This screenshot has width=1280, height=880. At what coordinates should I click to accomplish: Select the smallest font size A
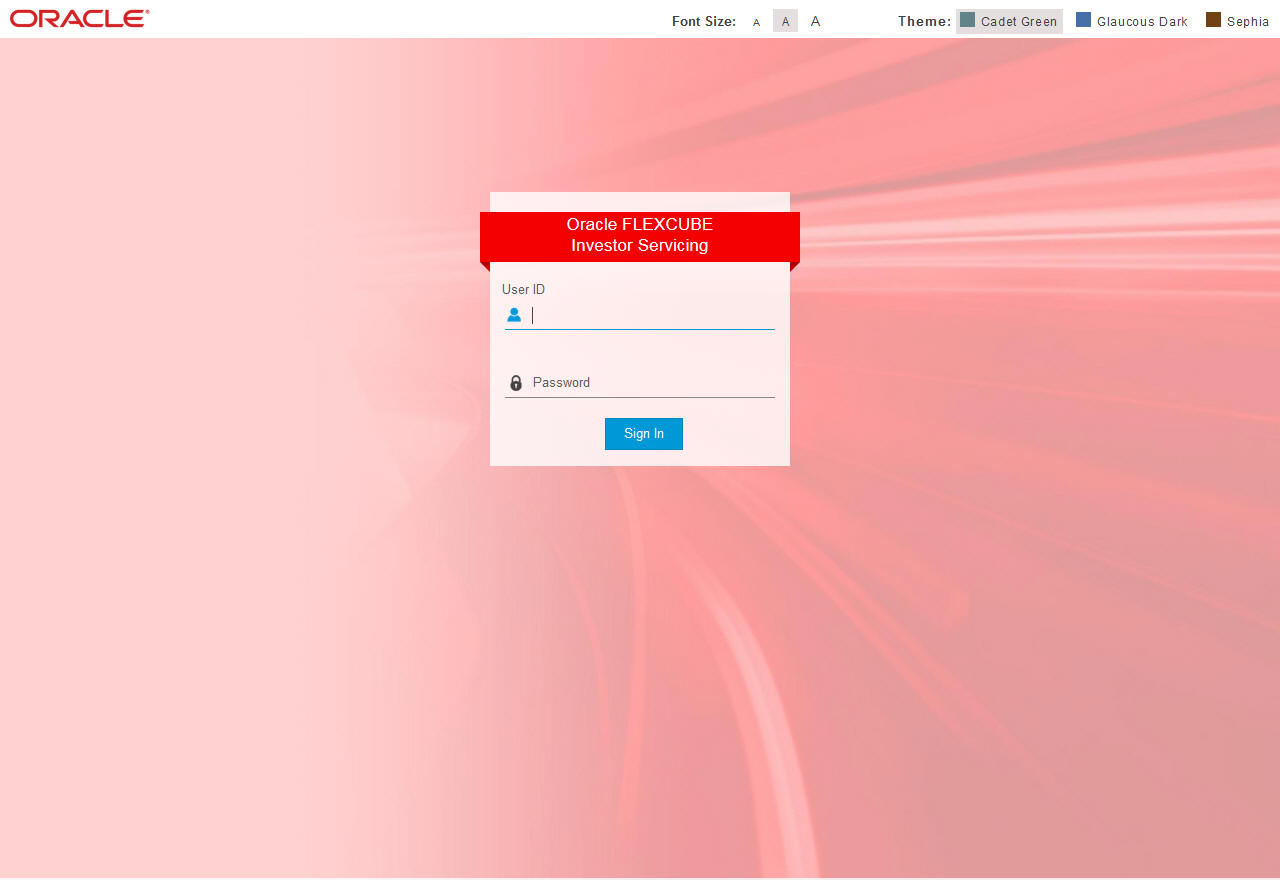[756, 22]
